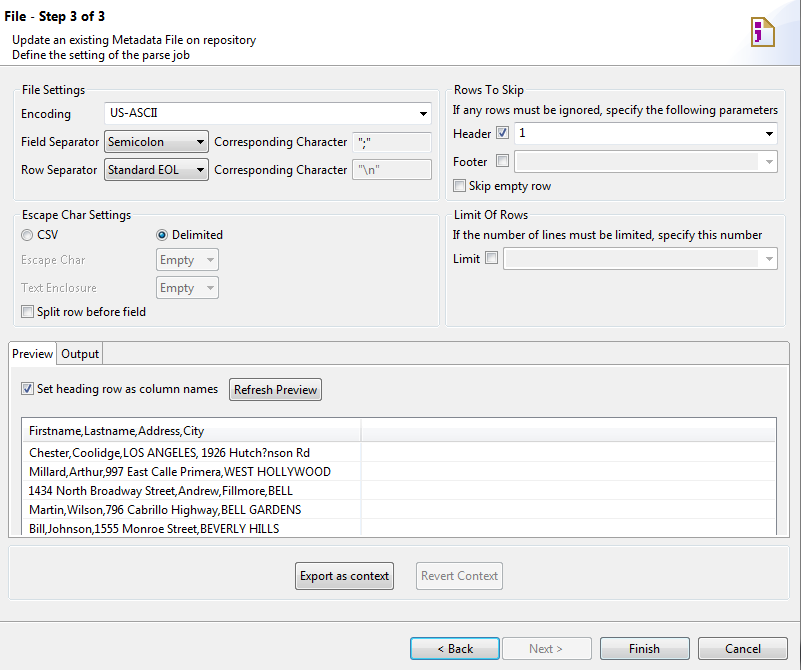Expand the Header rows dropdown
Screen dimensions: 801x670
pos(769,133)
